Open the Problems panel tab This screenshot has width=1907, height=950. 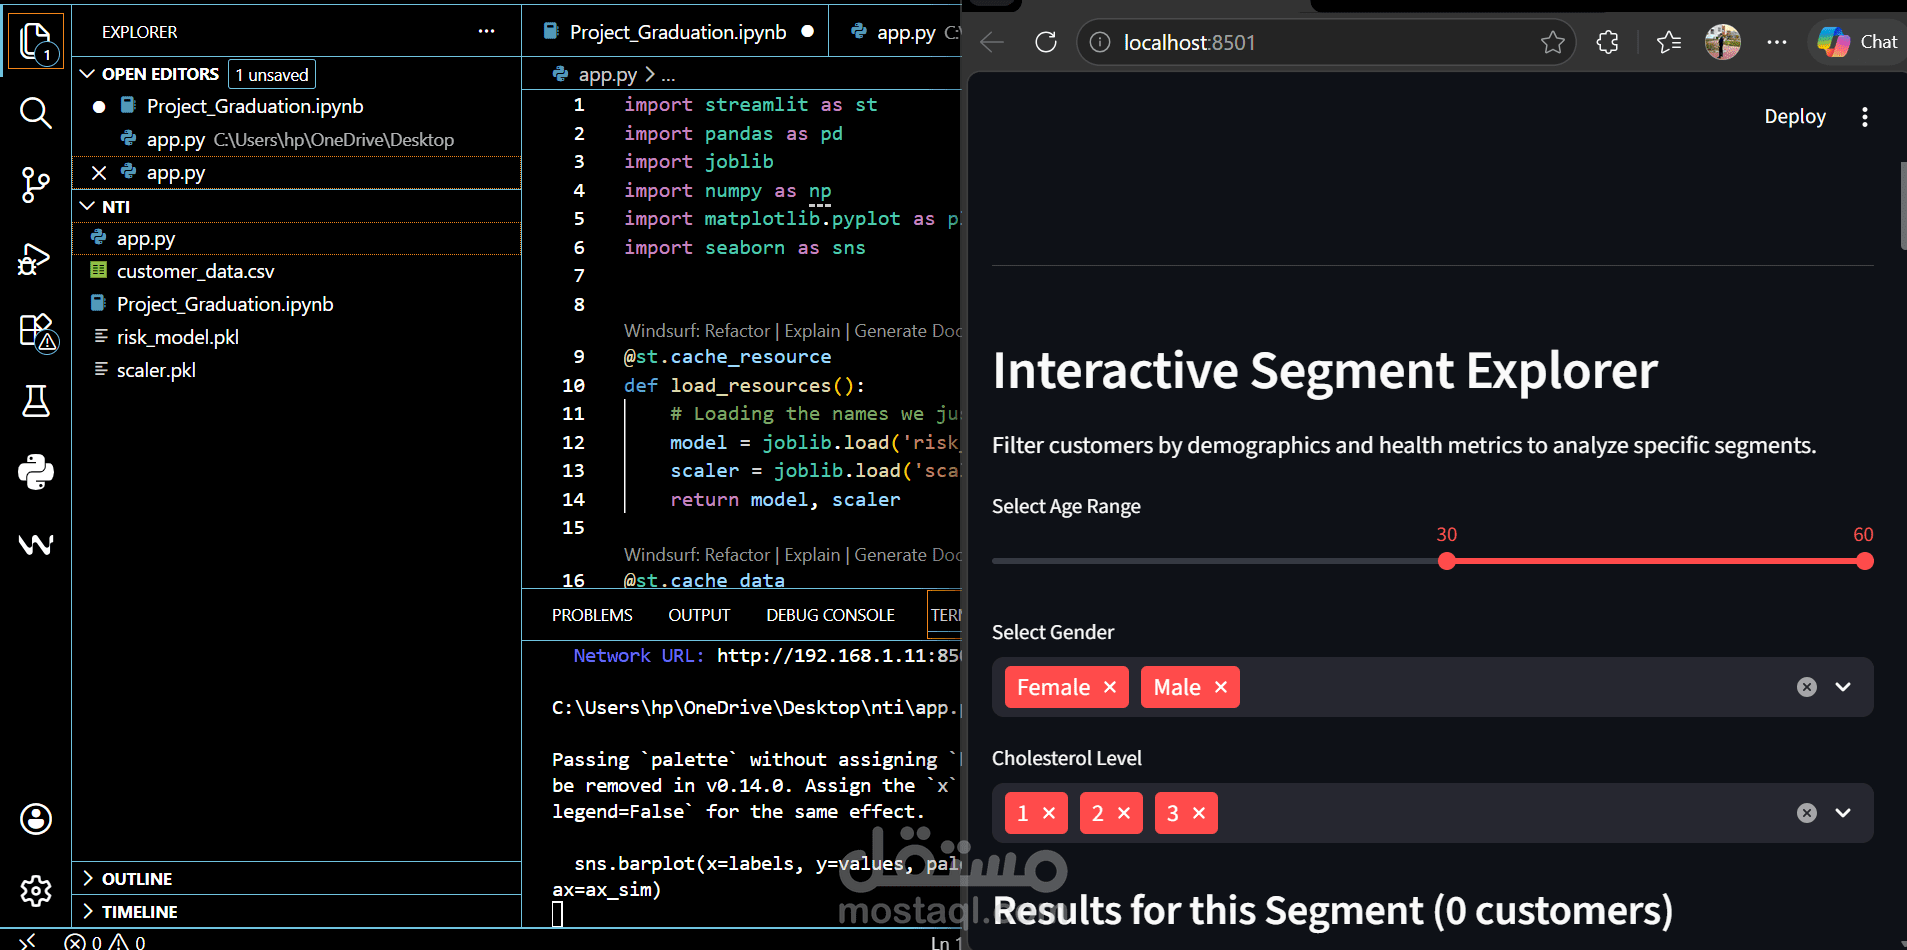click(592, 615)
